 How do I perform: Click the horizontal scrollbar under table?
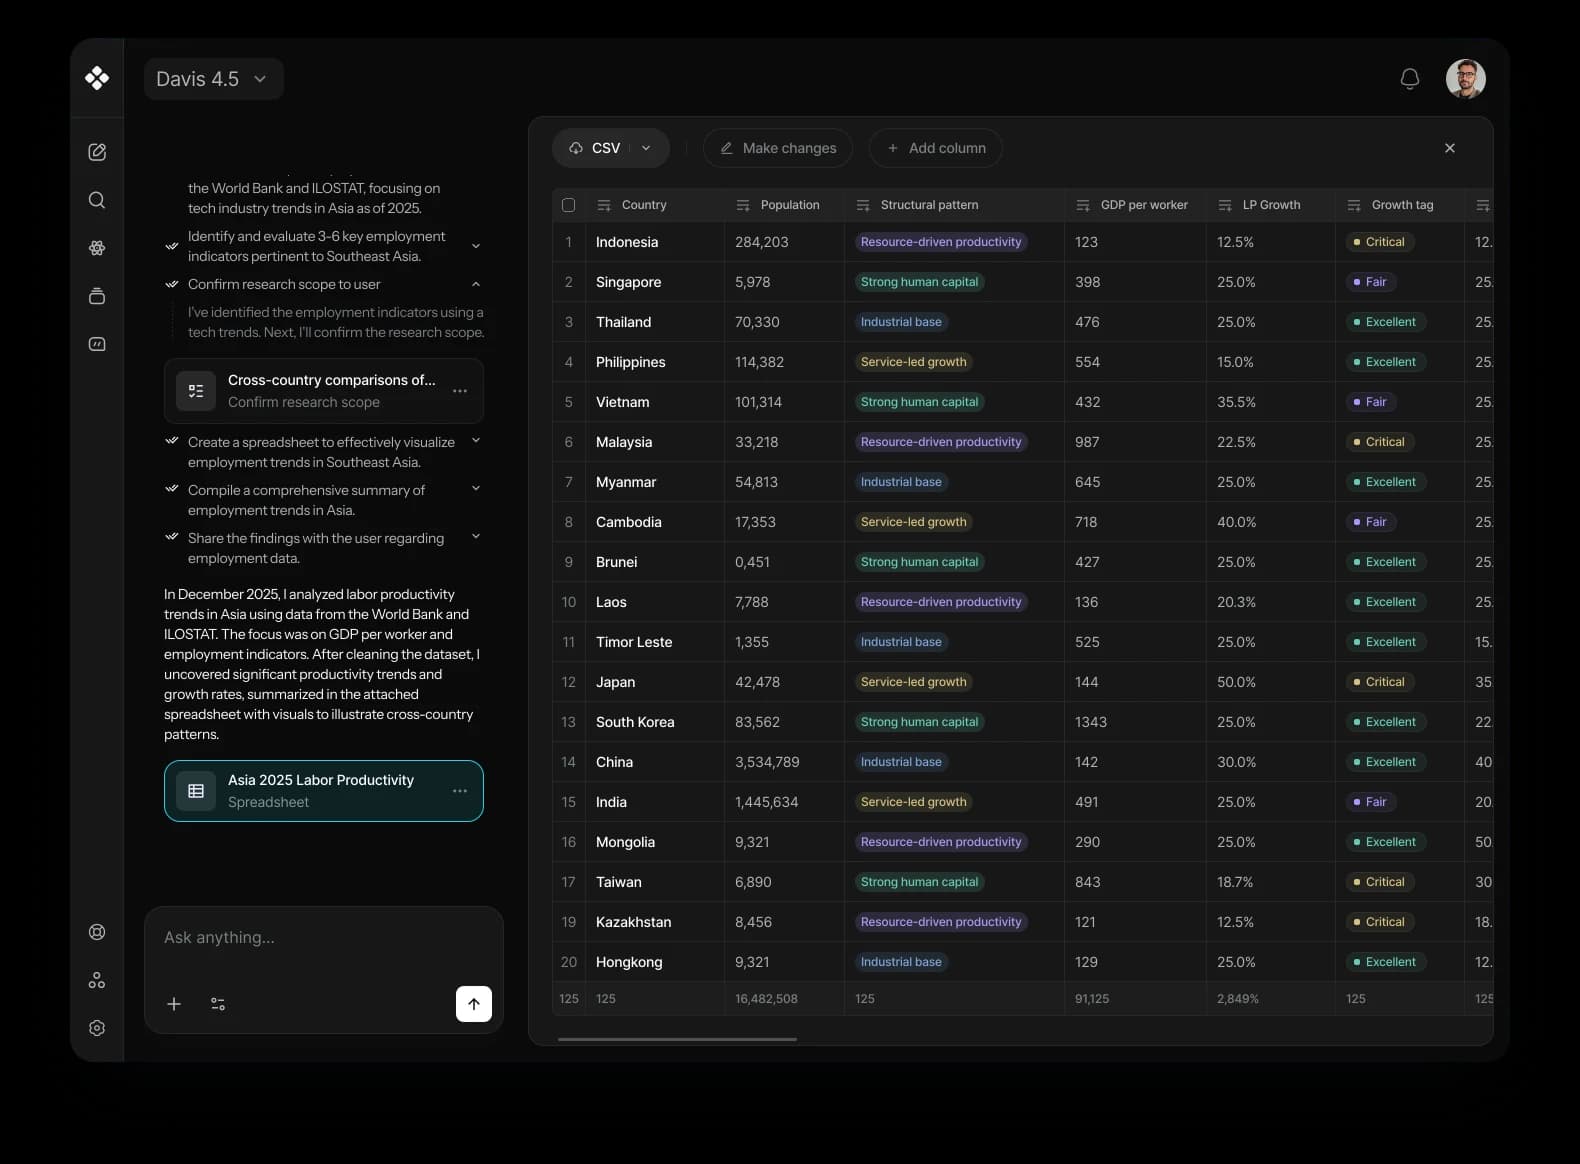[677, 1039]
